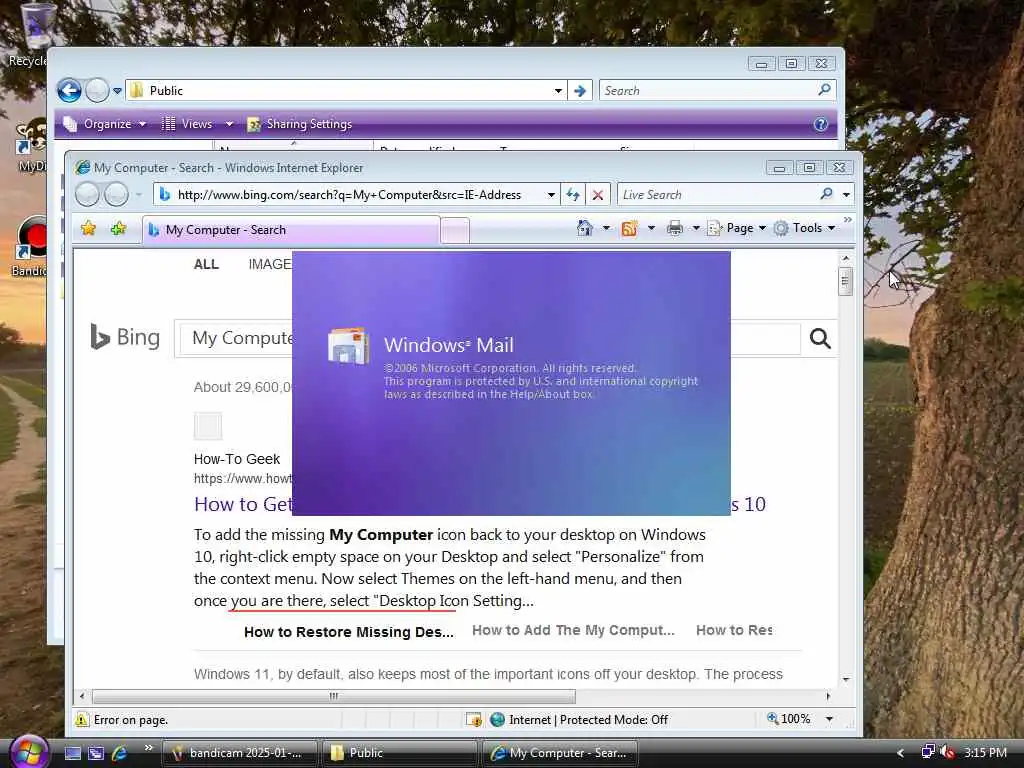The width and height of the screenshot is (1024, 768).
Task: Select the ALL tab on Bing results
Action: [x=206, y=264]
